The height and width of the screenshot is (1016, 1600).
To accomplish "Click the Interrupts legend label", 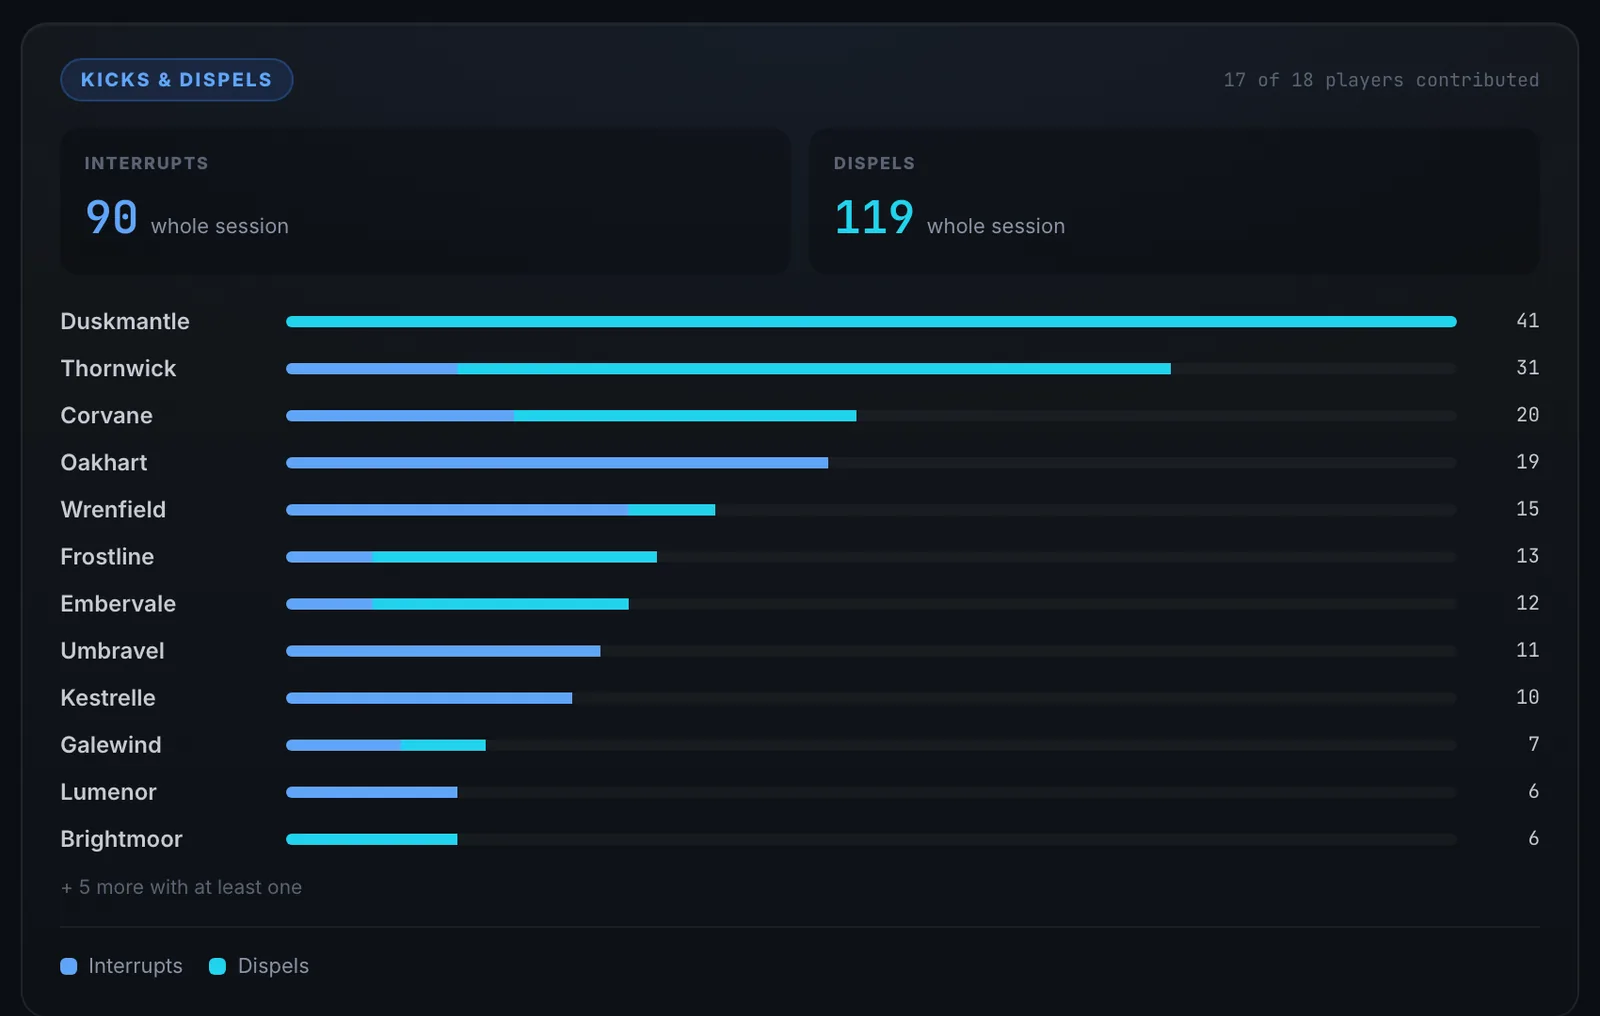I will click(x=136, y=966).
